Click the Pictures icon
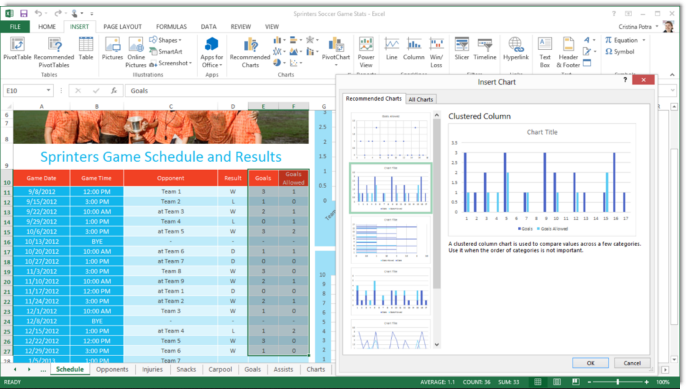Image resolution: width=686 pixels, height=389 pixels. (112, 49)
